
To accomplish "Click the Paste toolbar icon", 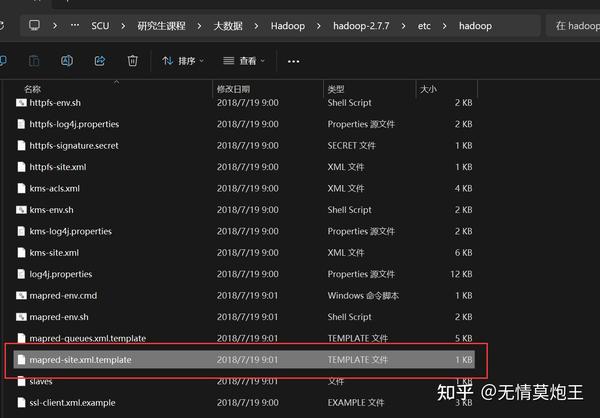I will [34, 61].
